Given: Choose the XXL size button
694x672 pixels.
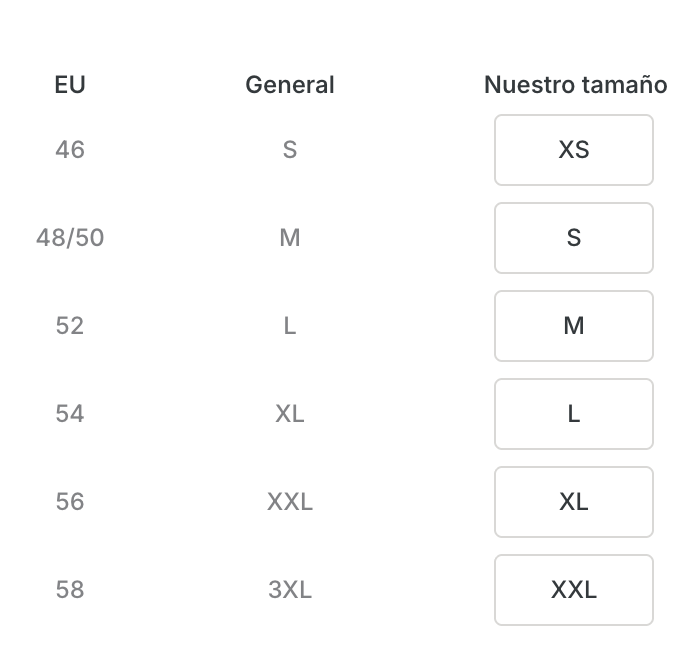Looking at the screenshot, I should (574, 590).
